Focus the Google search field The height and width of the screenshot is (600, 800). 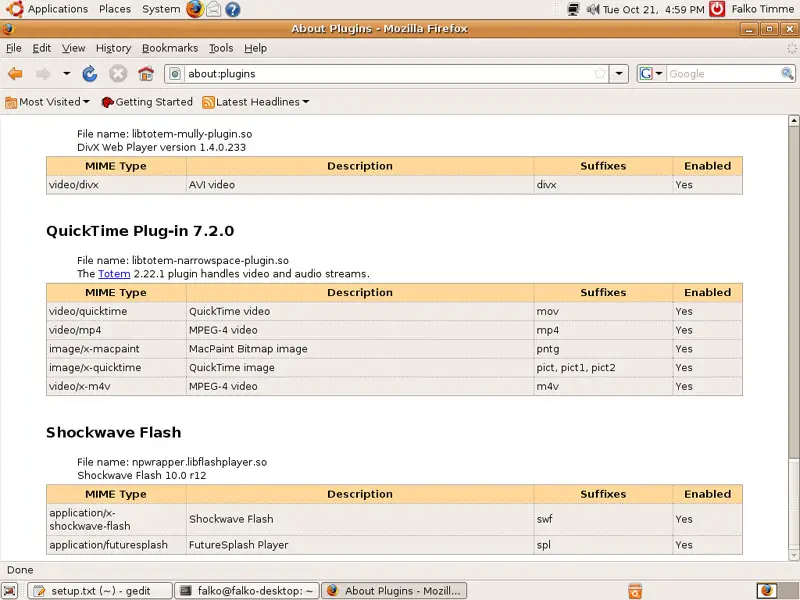point(722,74)
